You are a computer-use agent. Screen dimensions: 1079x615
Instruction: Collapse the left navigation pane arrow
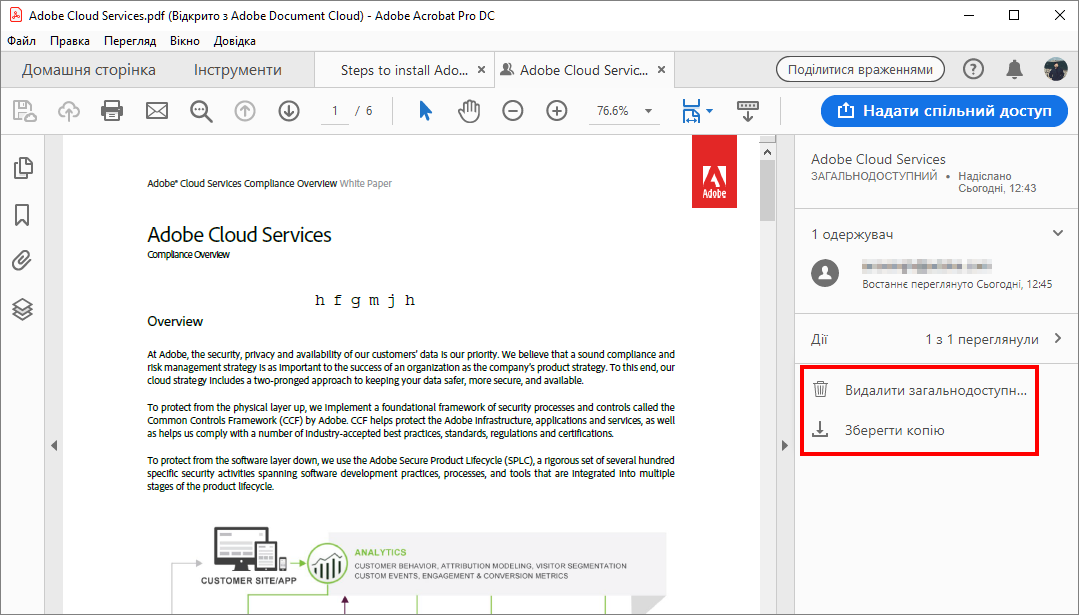(54, 445)
